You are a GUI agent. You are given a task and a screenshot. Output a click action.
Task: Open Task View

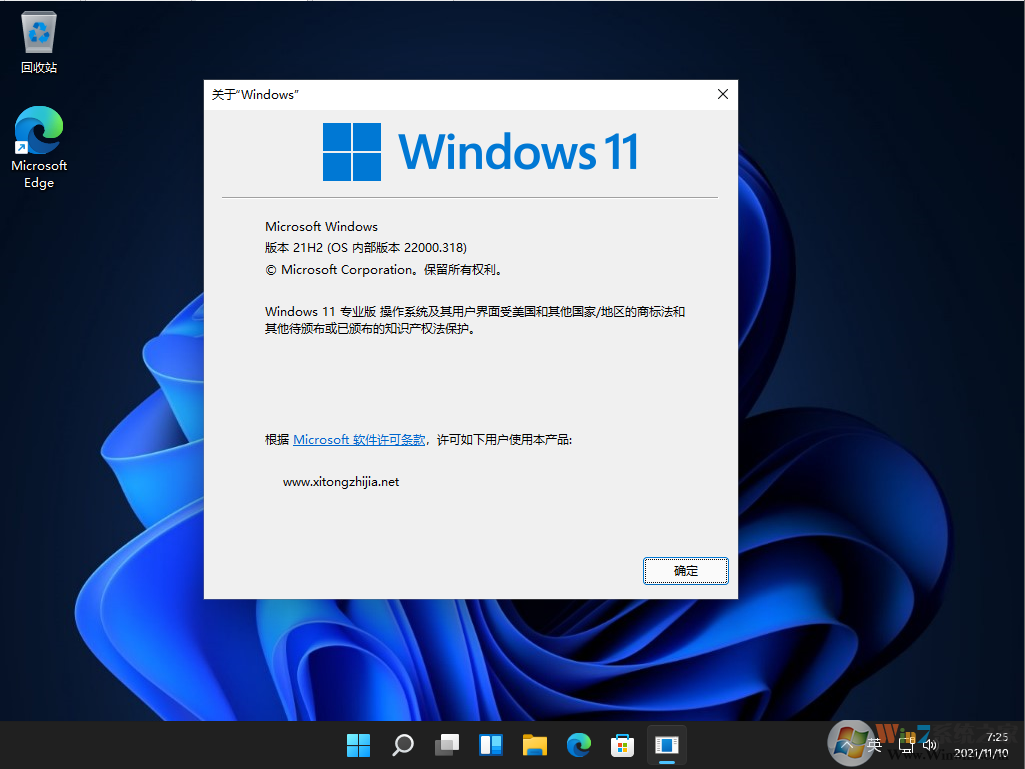[x=446, y=745]
